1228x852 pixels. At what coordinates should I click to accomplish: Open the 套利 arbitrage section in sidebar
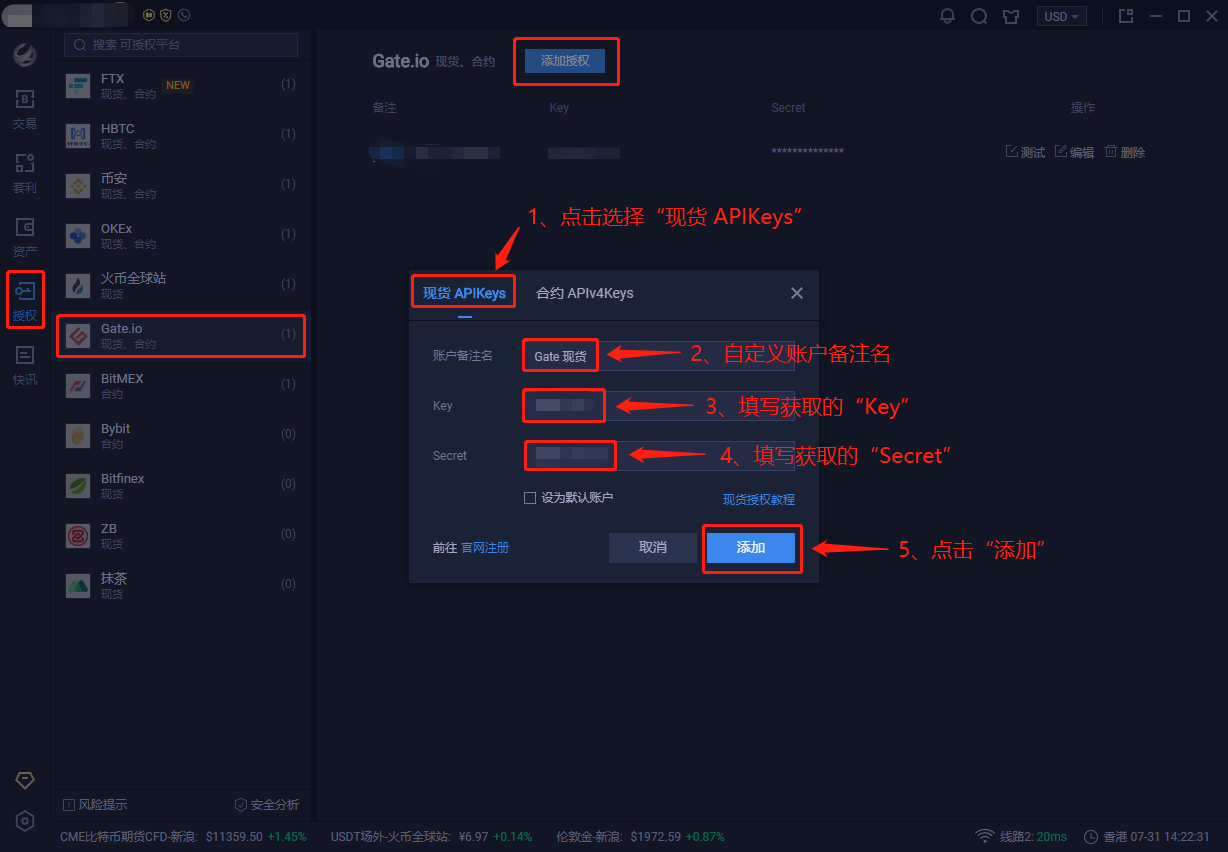tap(25, 173)
